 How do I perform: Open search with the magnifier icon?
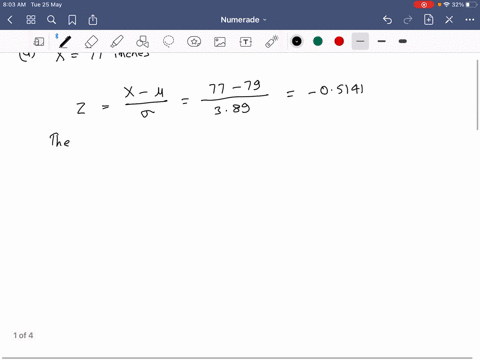coord(51,20)
